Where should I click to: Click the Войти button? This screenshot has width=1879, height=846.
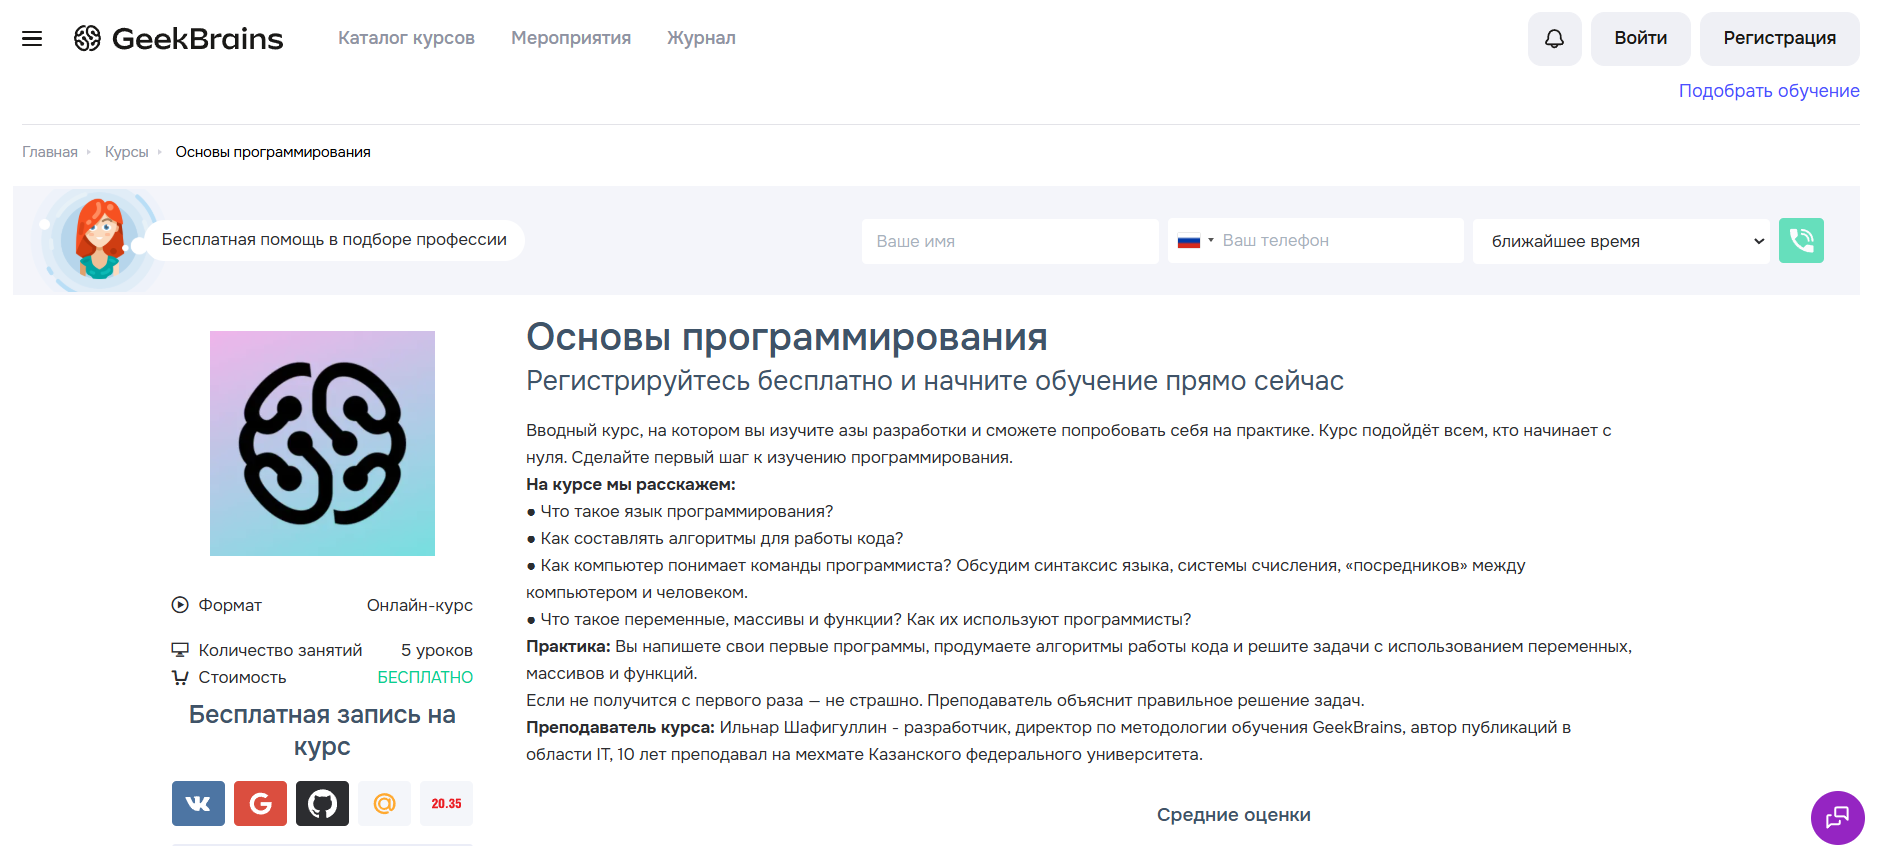tap(1640, 39)
